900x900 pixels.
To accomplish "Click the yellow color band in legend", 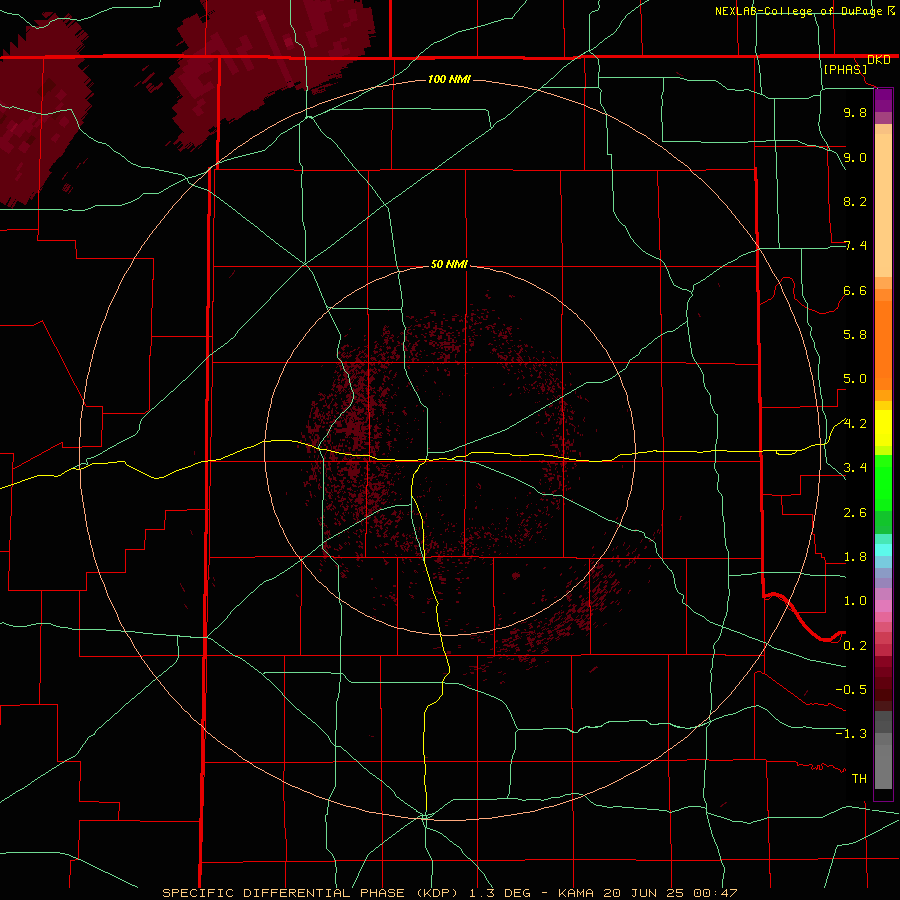I will pyautogui.click(x=883, y=428).
